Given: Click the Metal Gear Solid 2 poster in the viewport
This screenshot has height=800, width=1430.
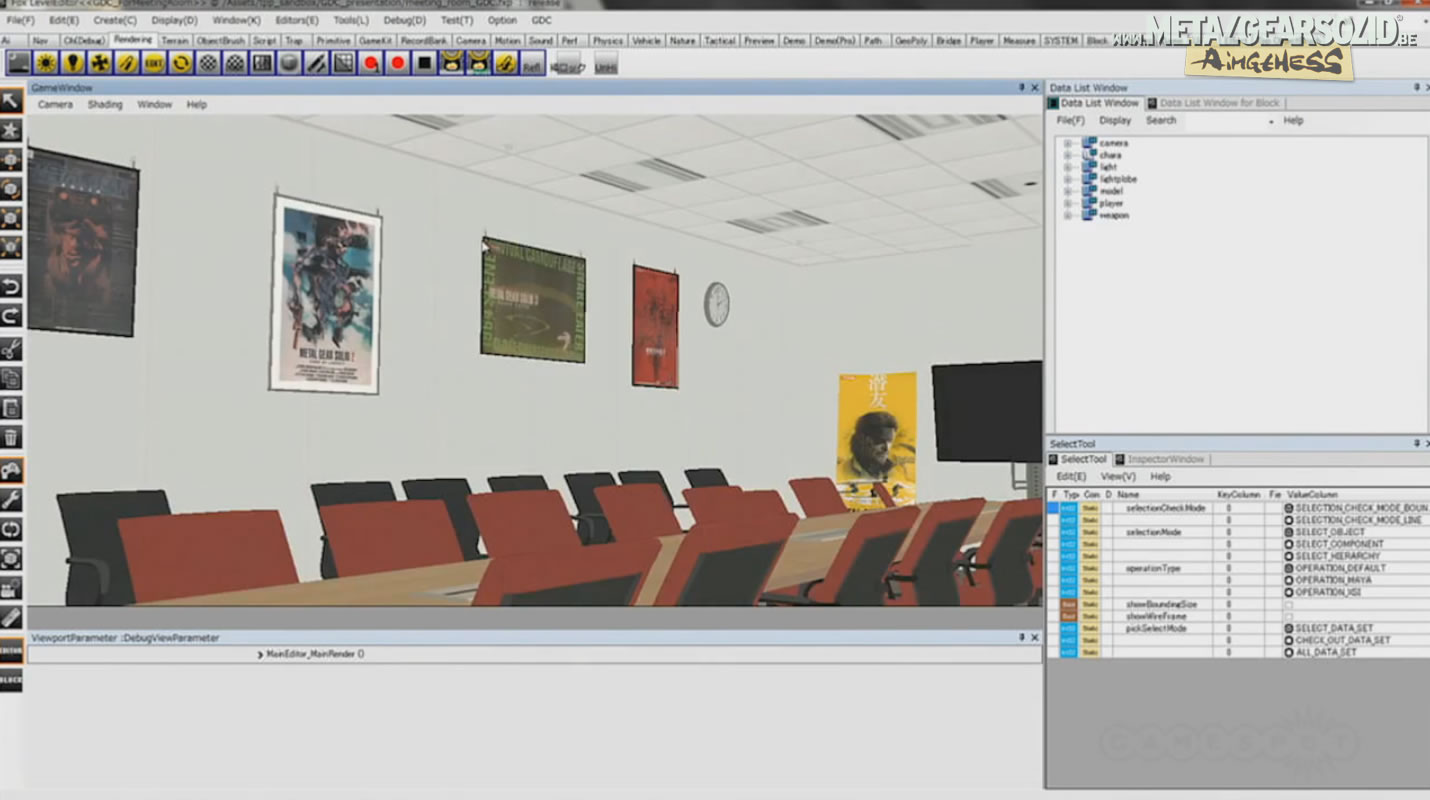Looking at the screenshot, I should pos(325,294).
